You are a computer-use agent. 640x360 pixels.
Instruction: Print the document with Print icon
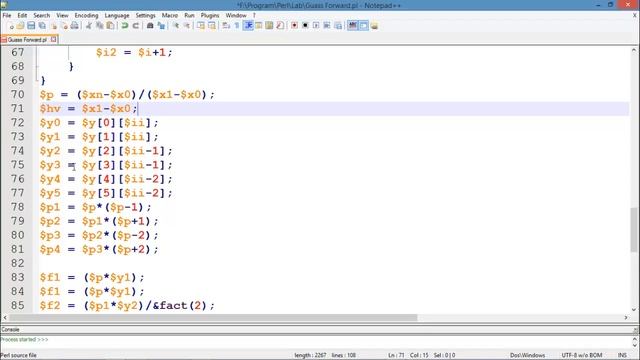pyautogui.click(x=74, y=26)
